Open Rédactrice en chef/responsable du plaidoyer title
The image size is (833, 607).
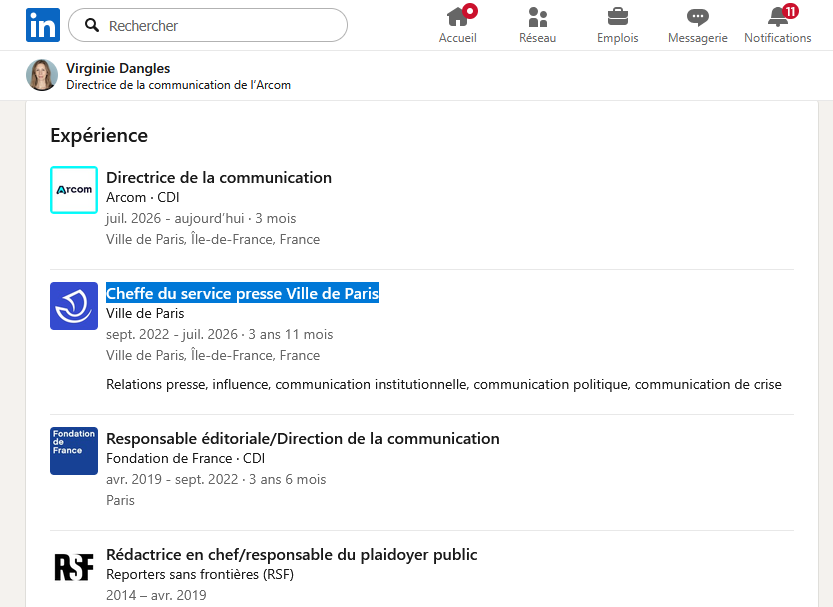pos(292,554)
